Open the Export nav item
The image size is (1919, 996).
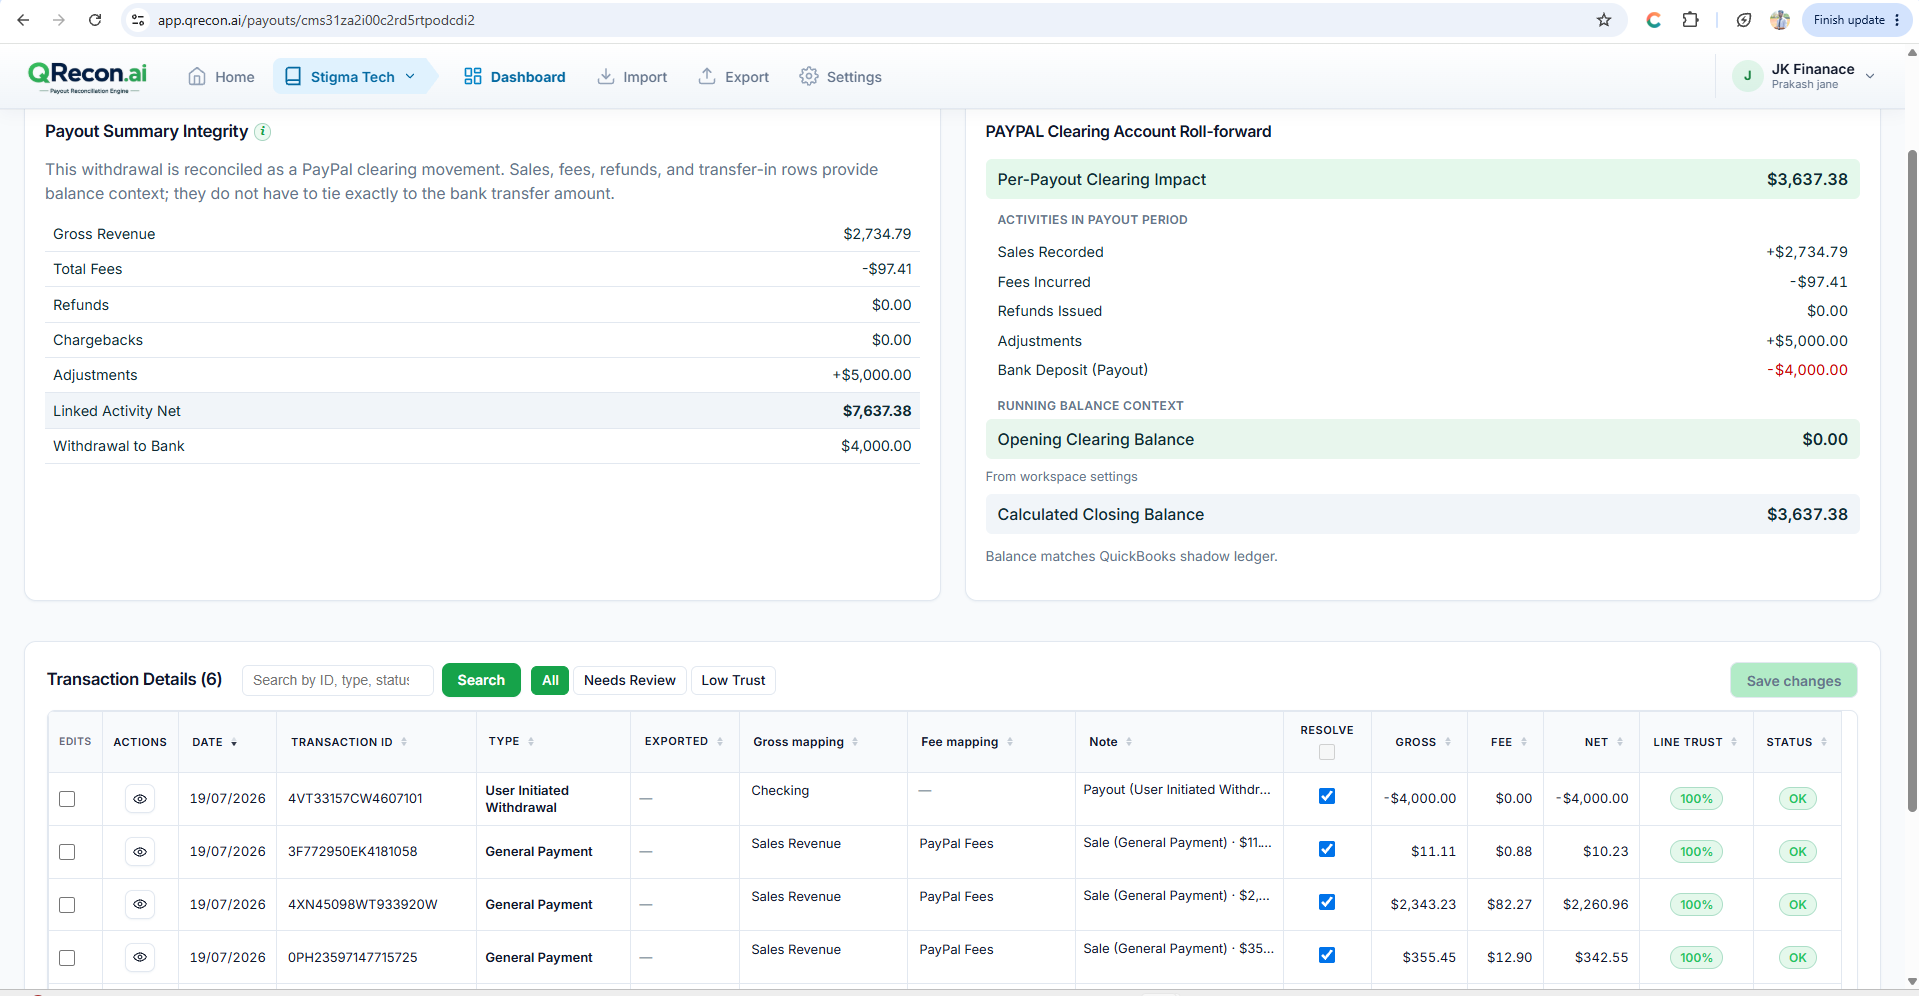pyautogui.click(x=734, y=77)
